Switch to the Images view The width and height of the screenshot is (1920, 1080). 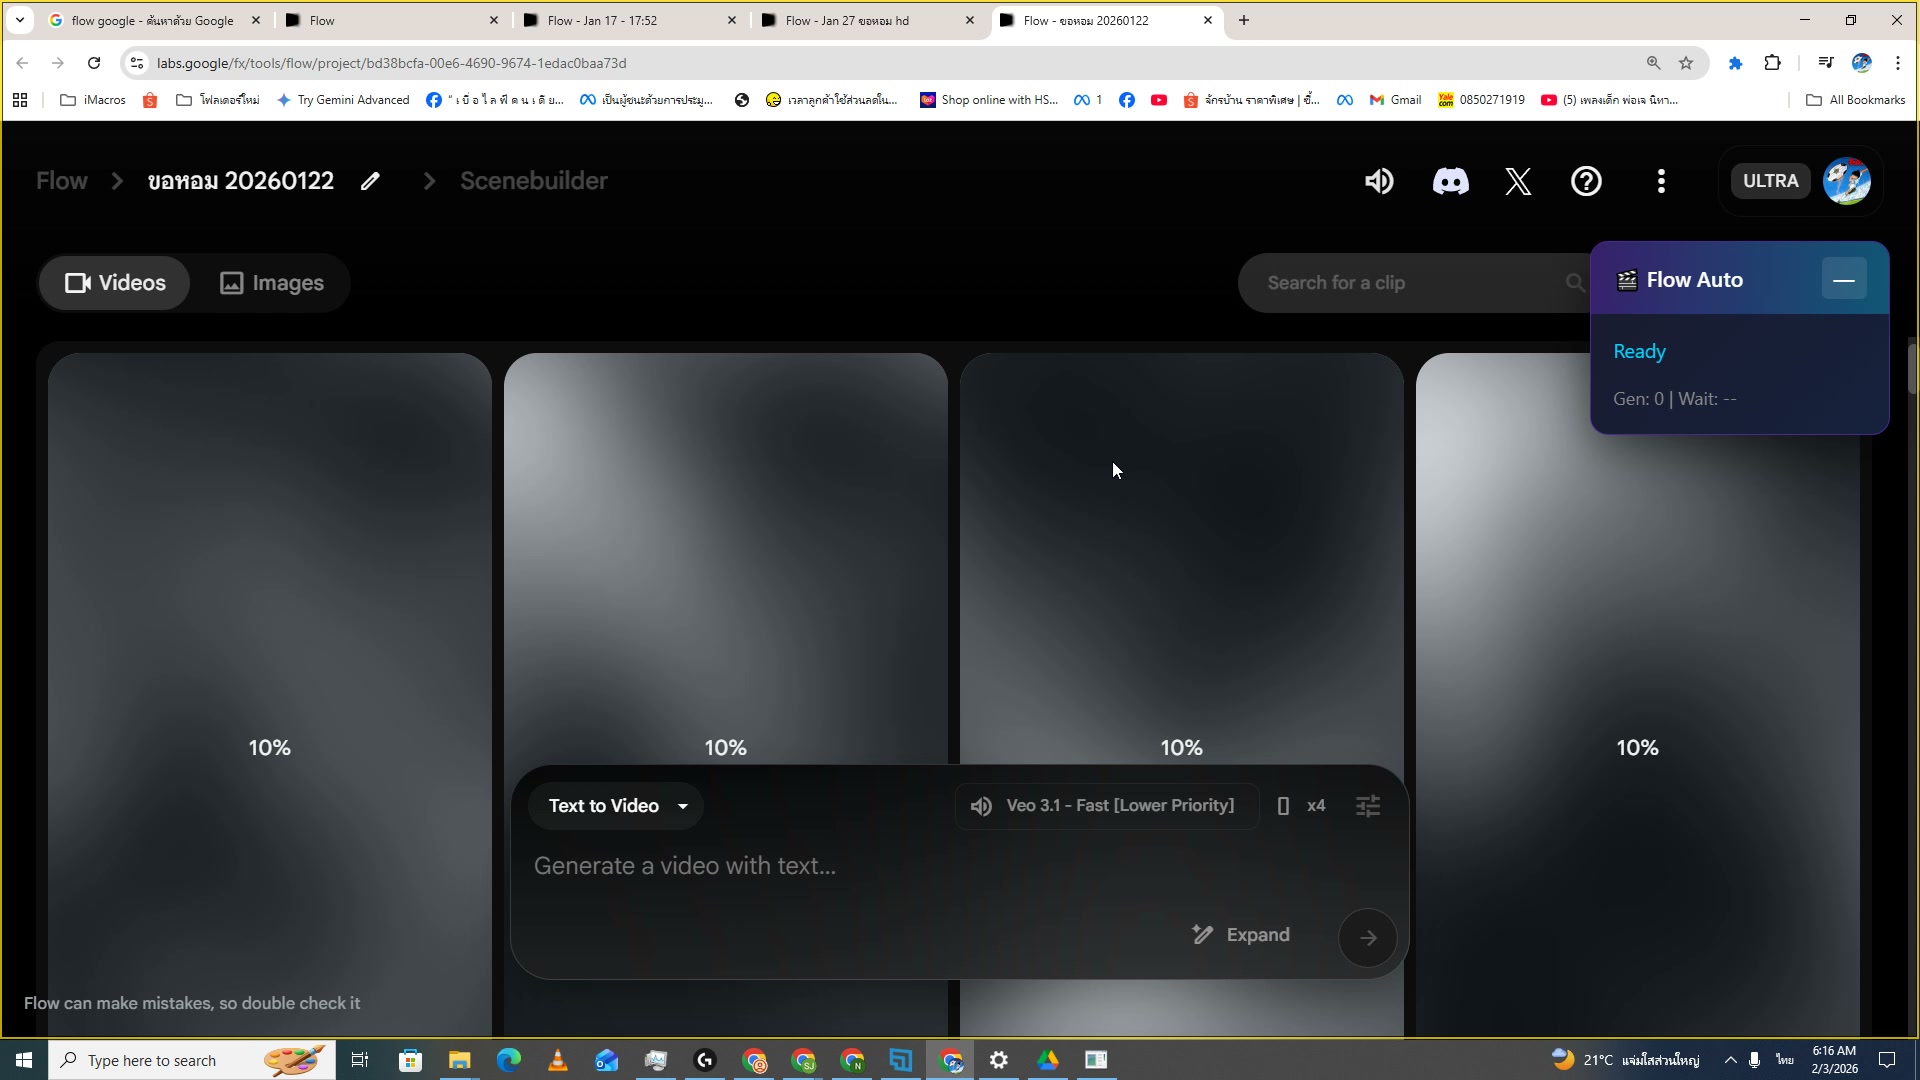[x=271, y=283]
